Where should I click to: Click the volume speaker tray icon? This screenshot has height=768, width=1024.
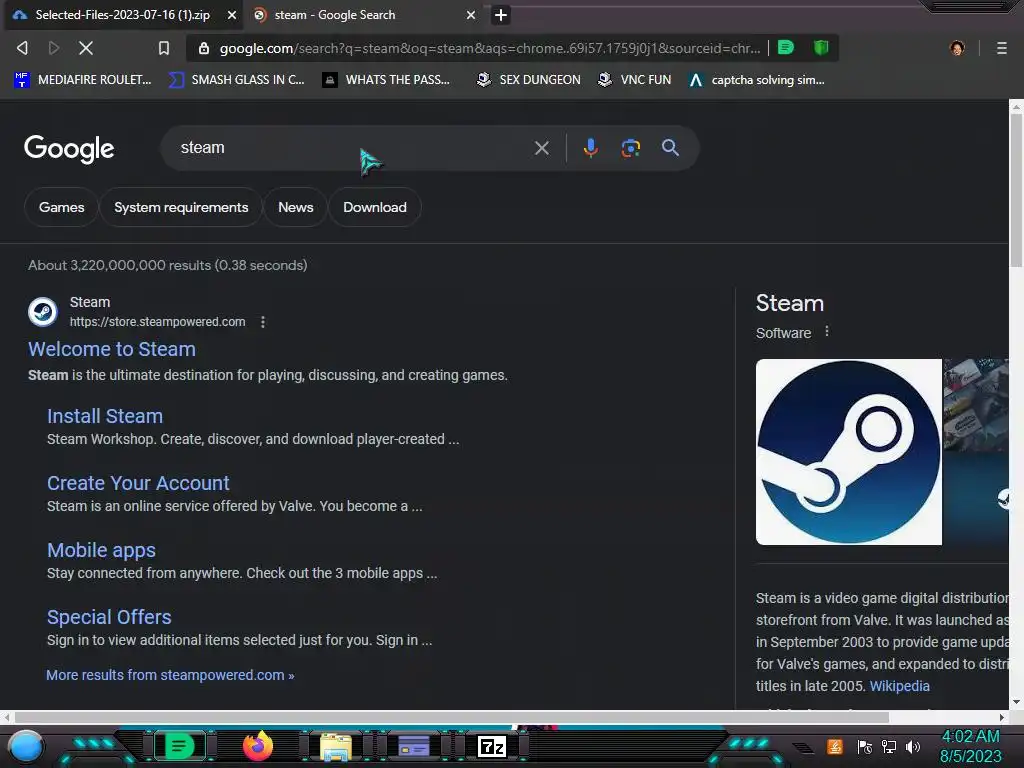(913, 746)
